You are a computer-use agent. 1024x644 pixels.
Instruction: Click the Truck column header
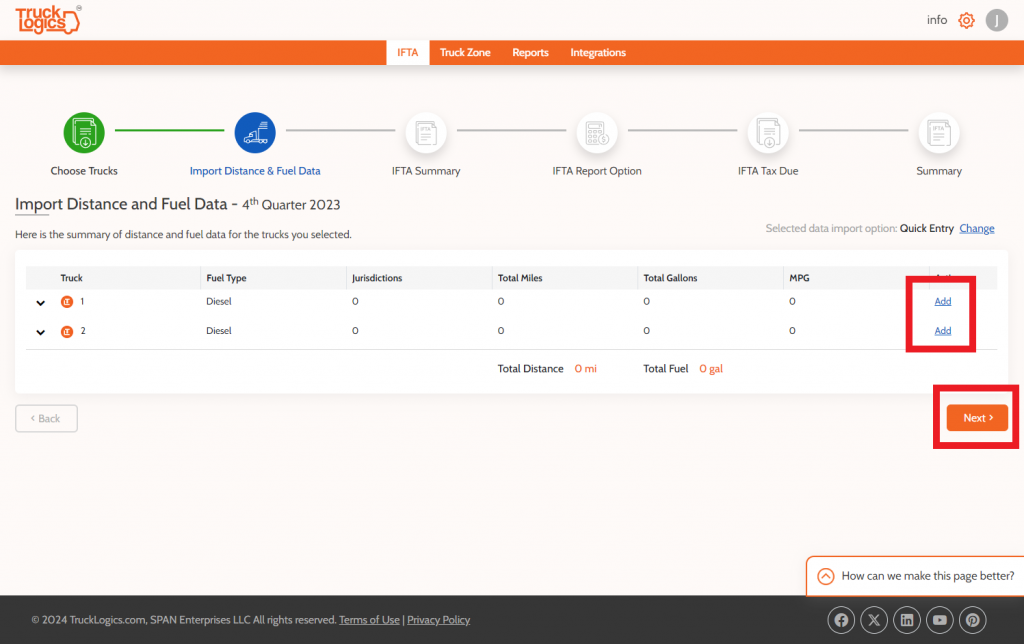click(x=72, y=278)
